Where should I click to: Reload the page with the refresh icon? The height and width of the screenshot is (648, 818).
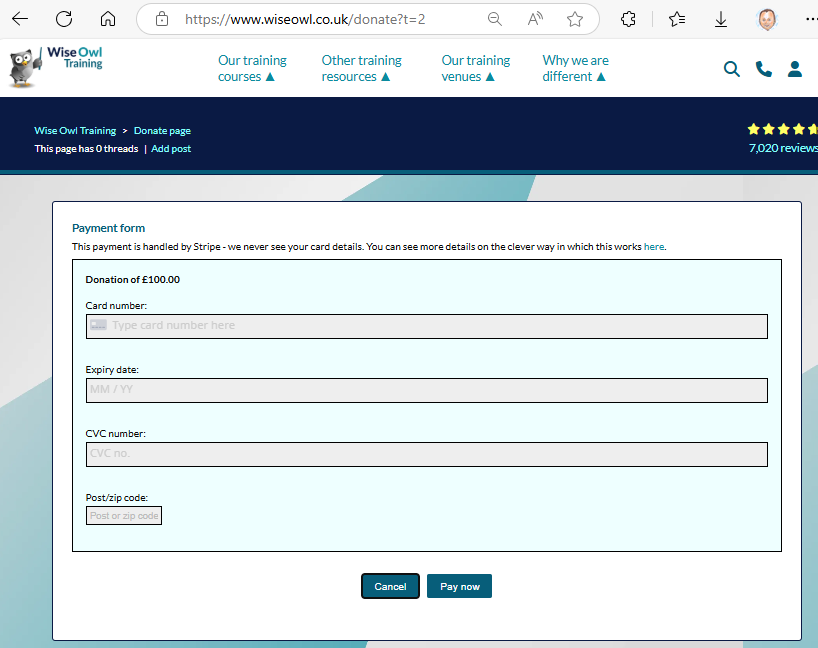click(x=64, y=18)
